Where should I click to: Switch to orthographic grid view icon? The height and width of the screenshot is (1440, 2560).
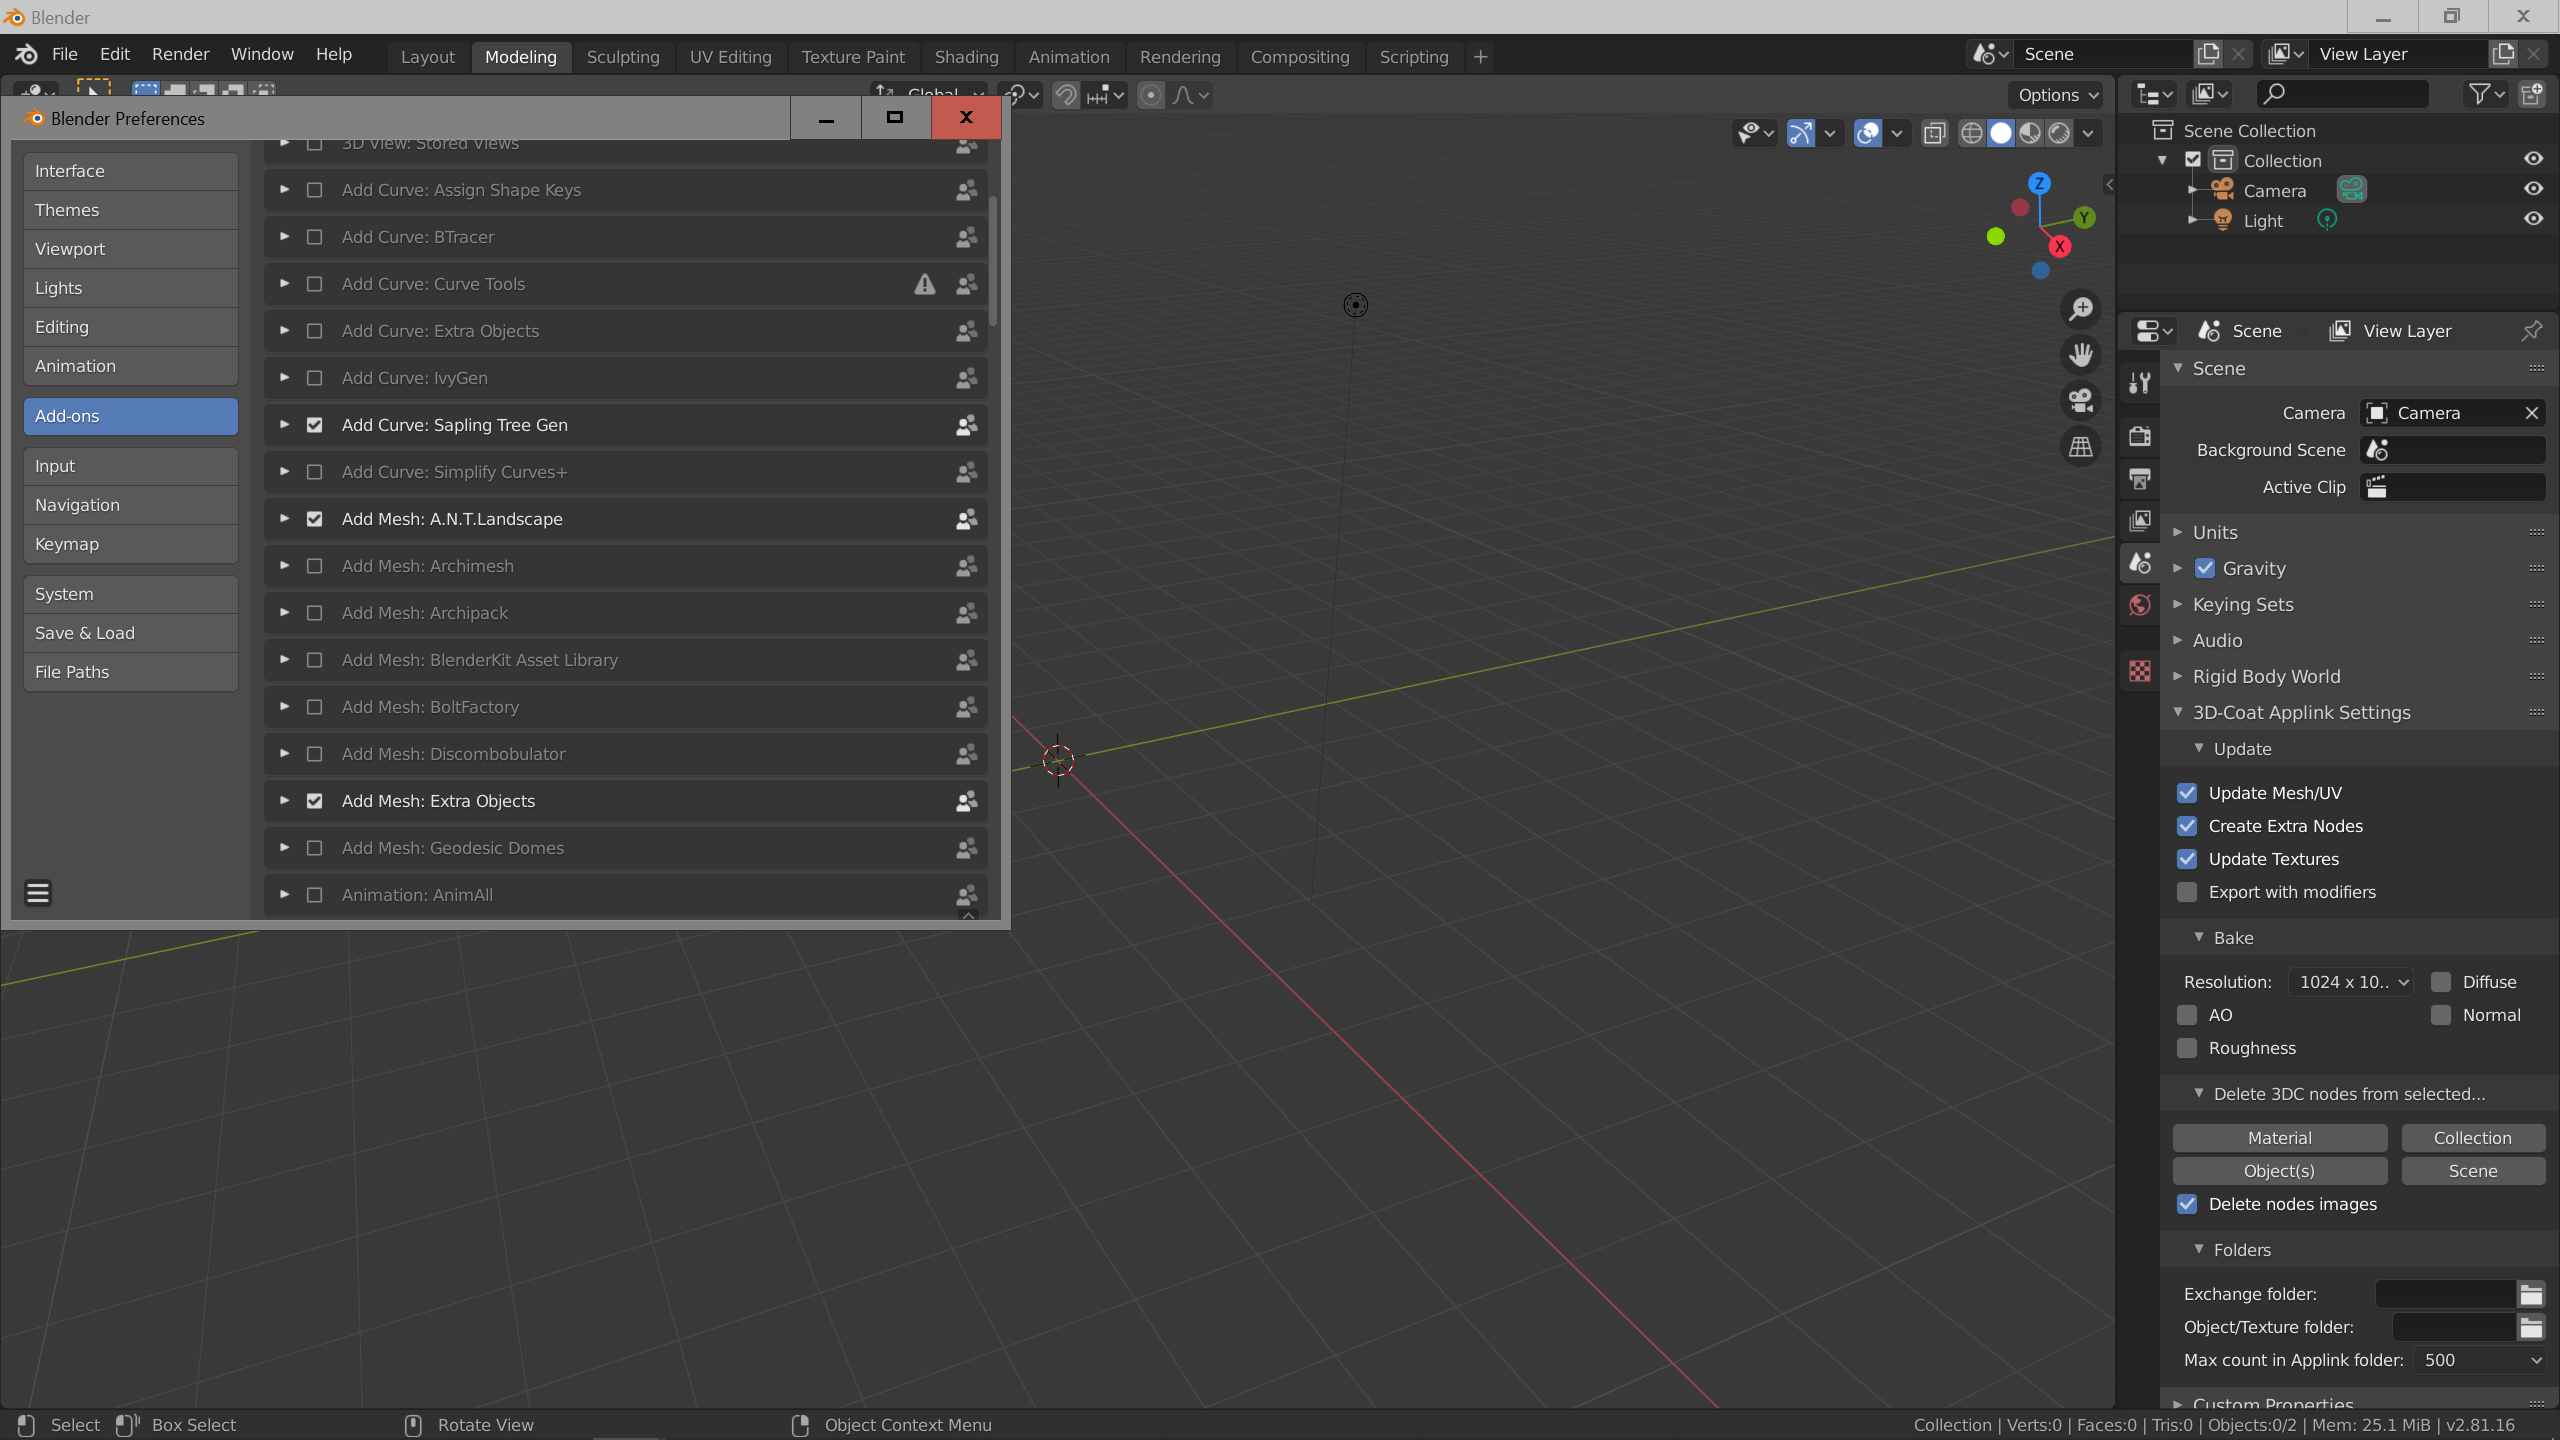[x=2081, y=447]
